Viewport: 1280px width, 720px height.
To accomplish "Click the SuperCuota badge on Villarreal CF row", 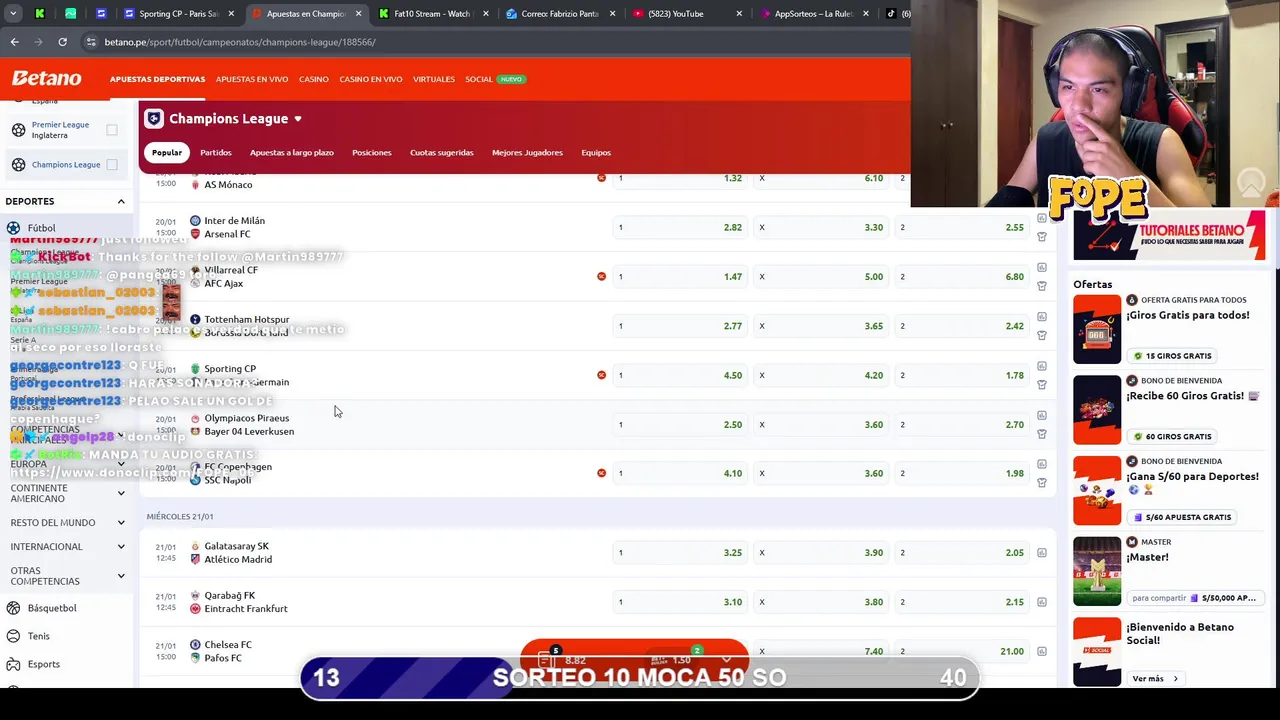I will click(x=601, y=276).
